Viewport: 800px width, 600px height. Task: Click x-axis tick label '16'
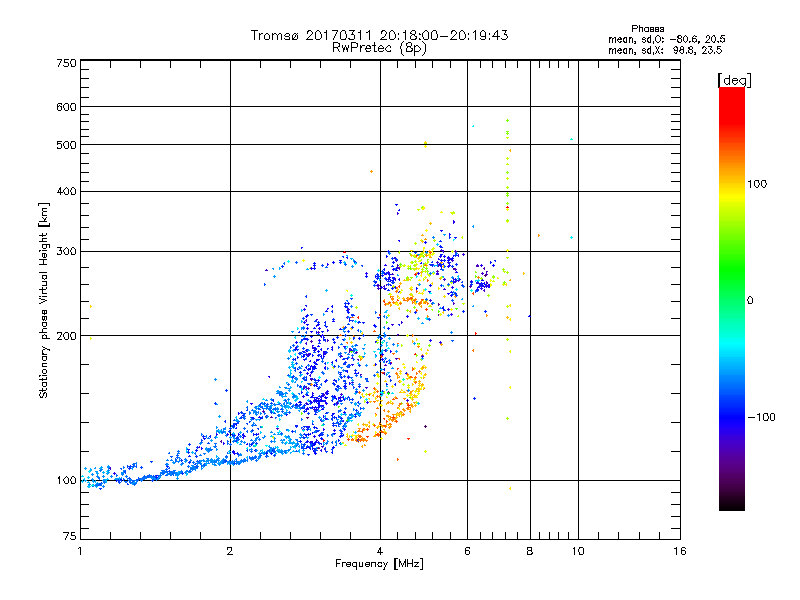[680, 551]
